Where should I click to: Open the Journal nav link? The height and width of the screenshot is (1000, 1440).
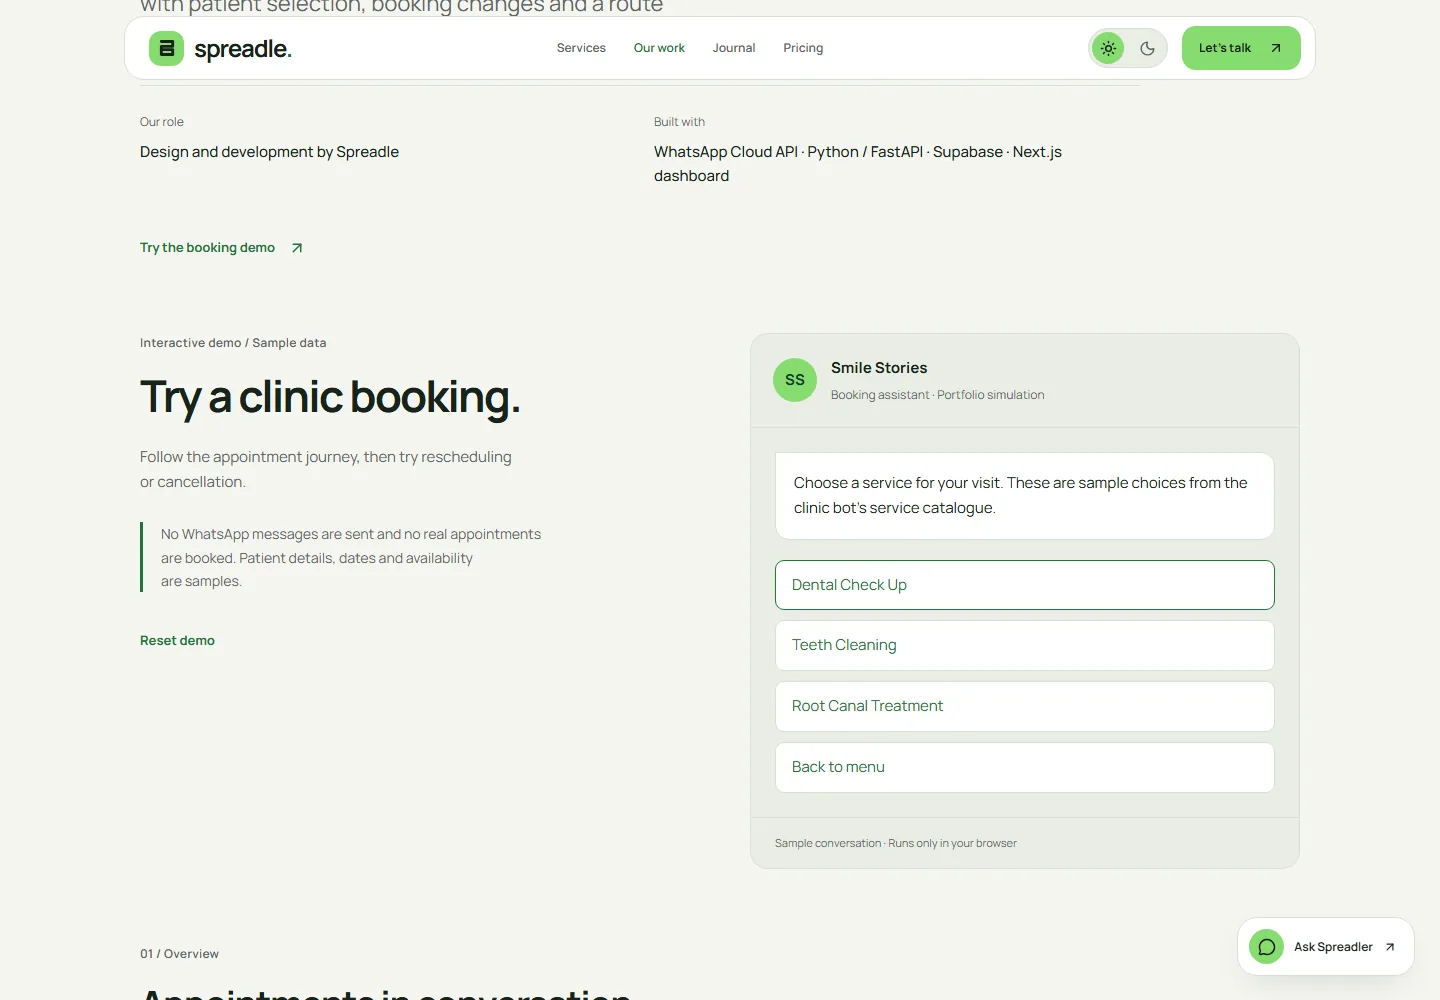[734, 48]
